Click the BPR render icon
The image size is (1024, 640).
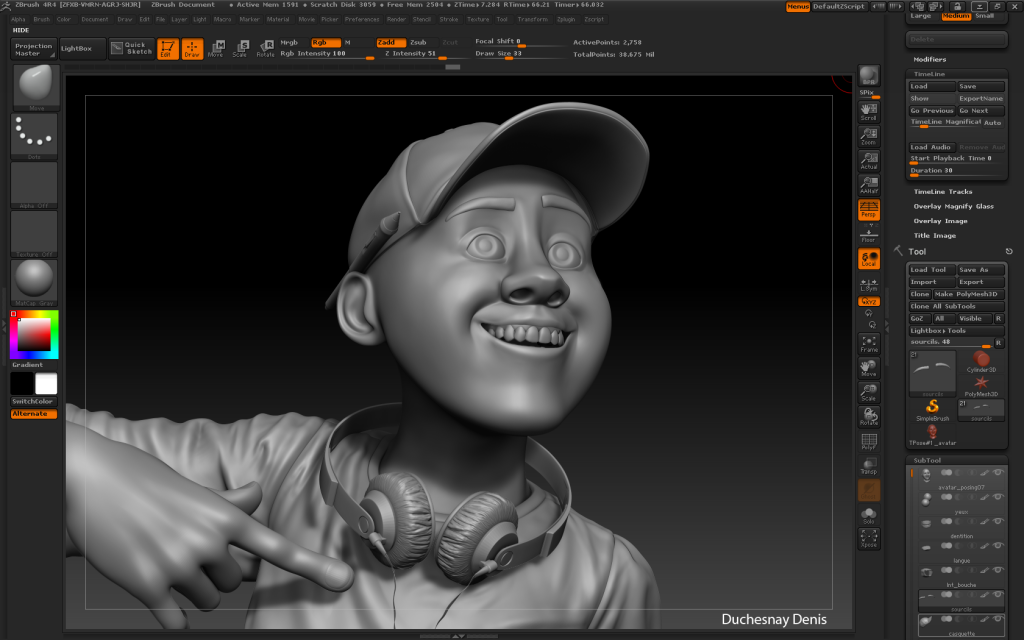[869, 76]
